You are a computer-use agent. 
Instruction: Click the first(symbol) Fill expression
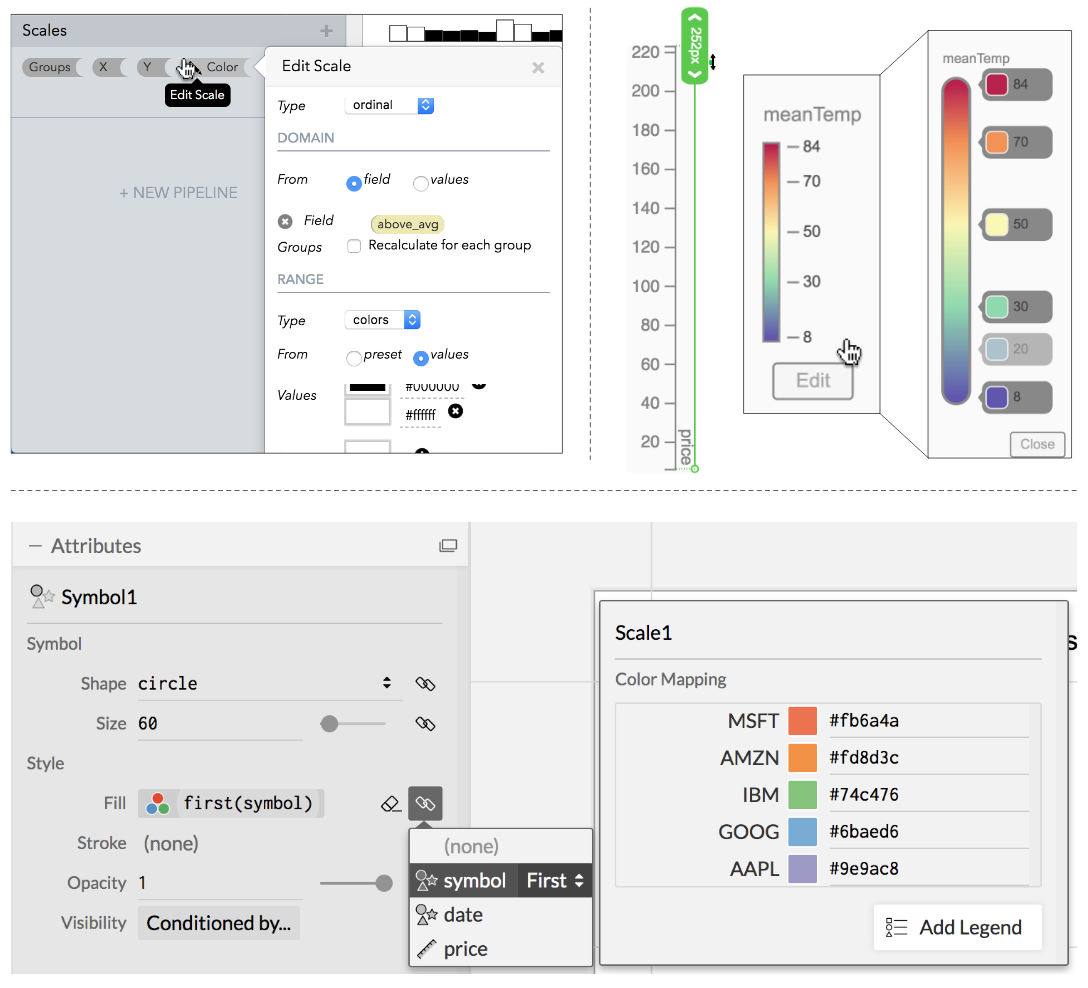248,803
